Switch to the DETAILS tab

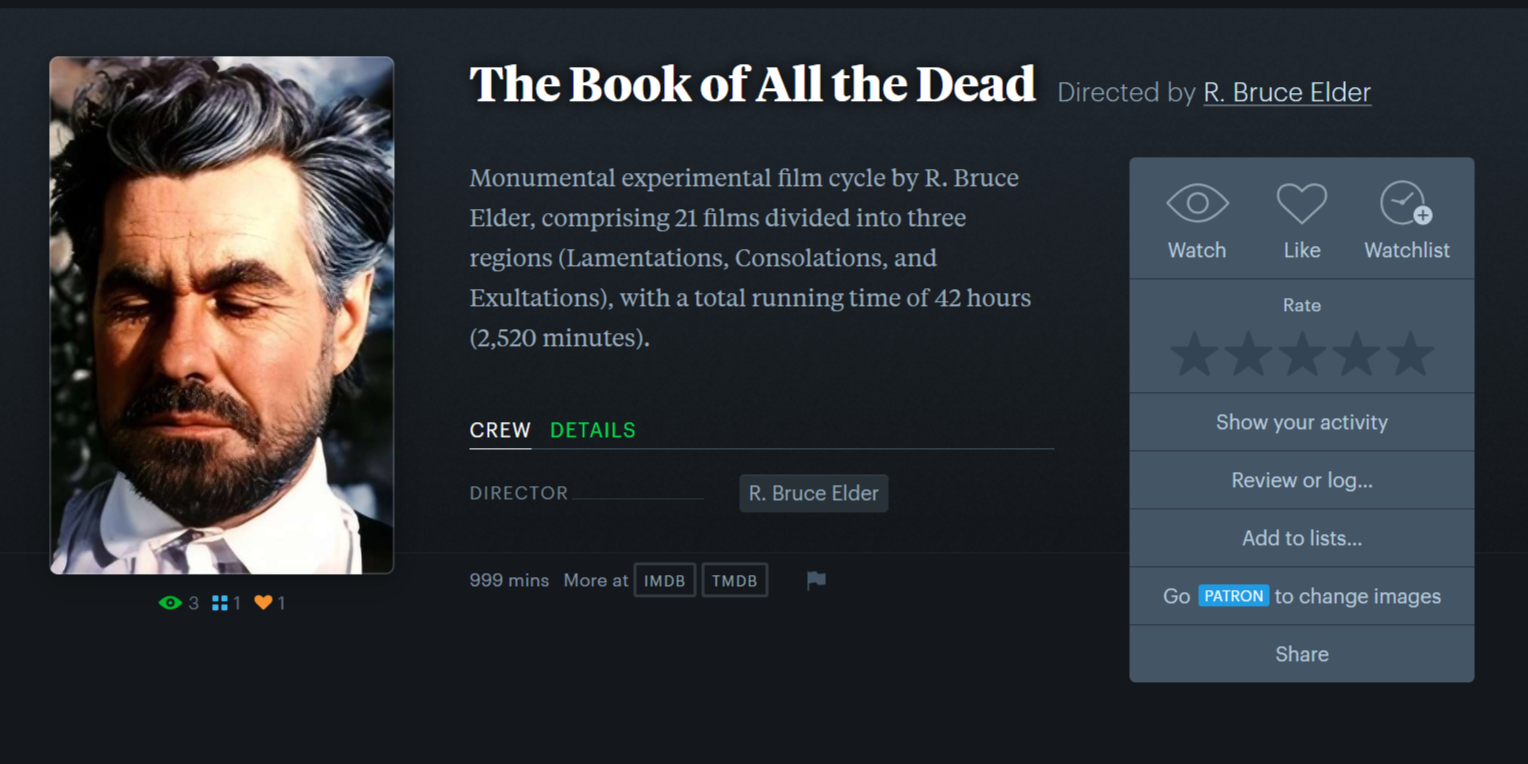click(x=593, y=430)
